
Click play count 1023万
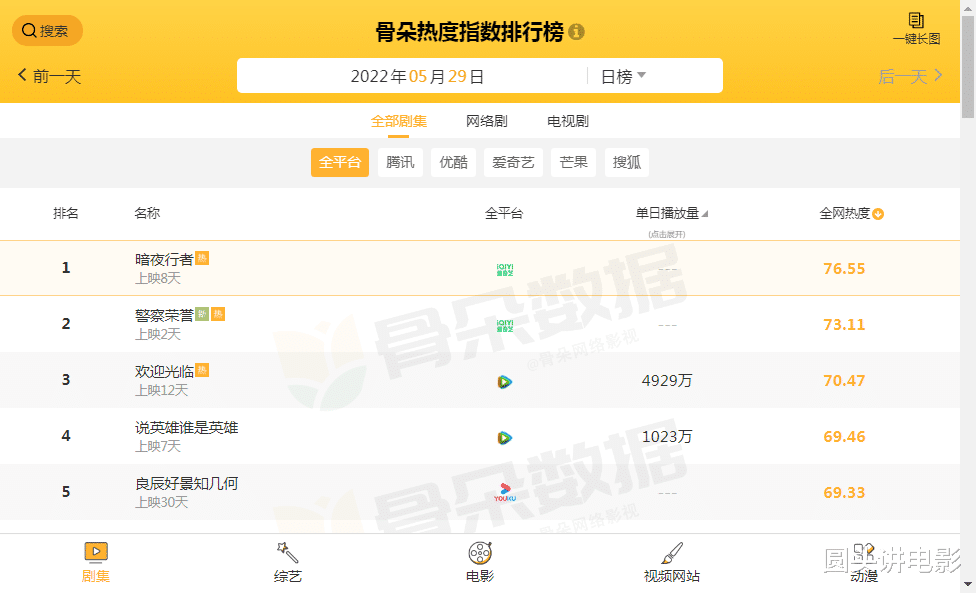tap(667, 437)
